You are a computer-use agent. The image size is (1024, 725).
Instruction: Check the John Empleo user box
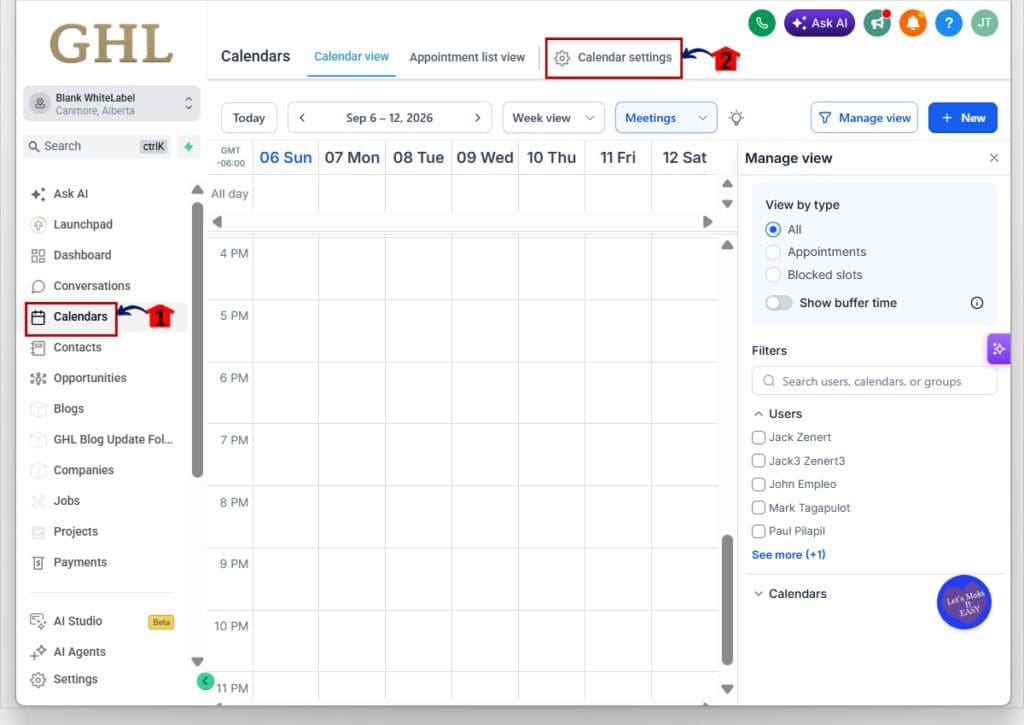pos(758,485)
